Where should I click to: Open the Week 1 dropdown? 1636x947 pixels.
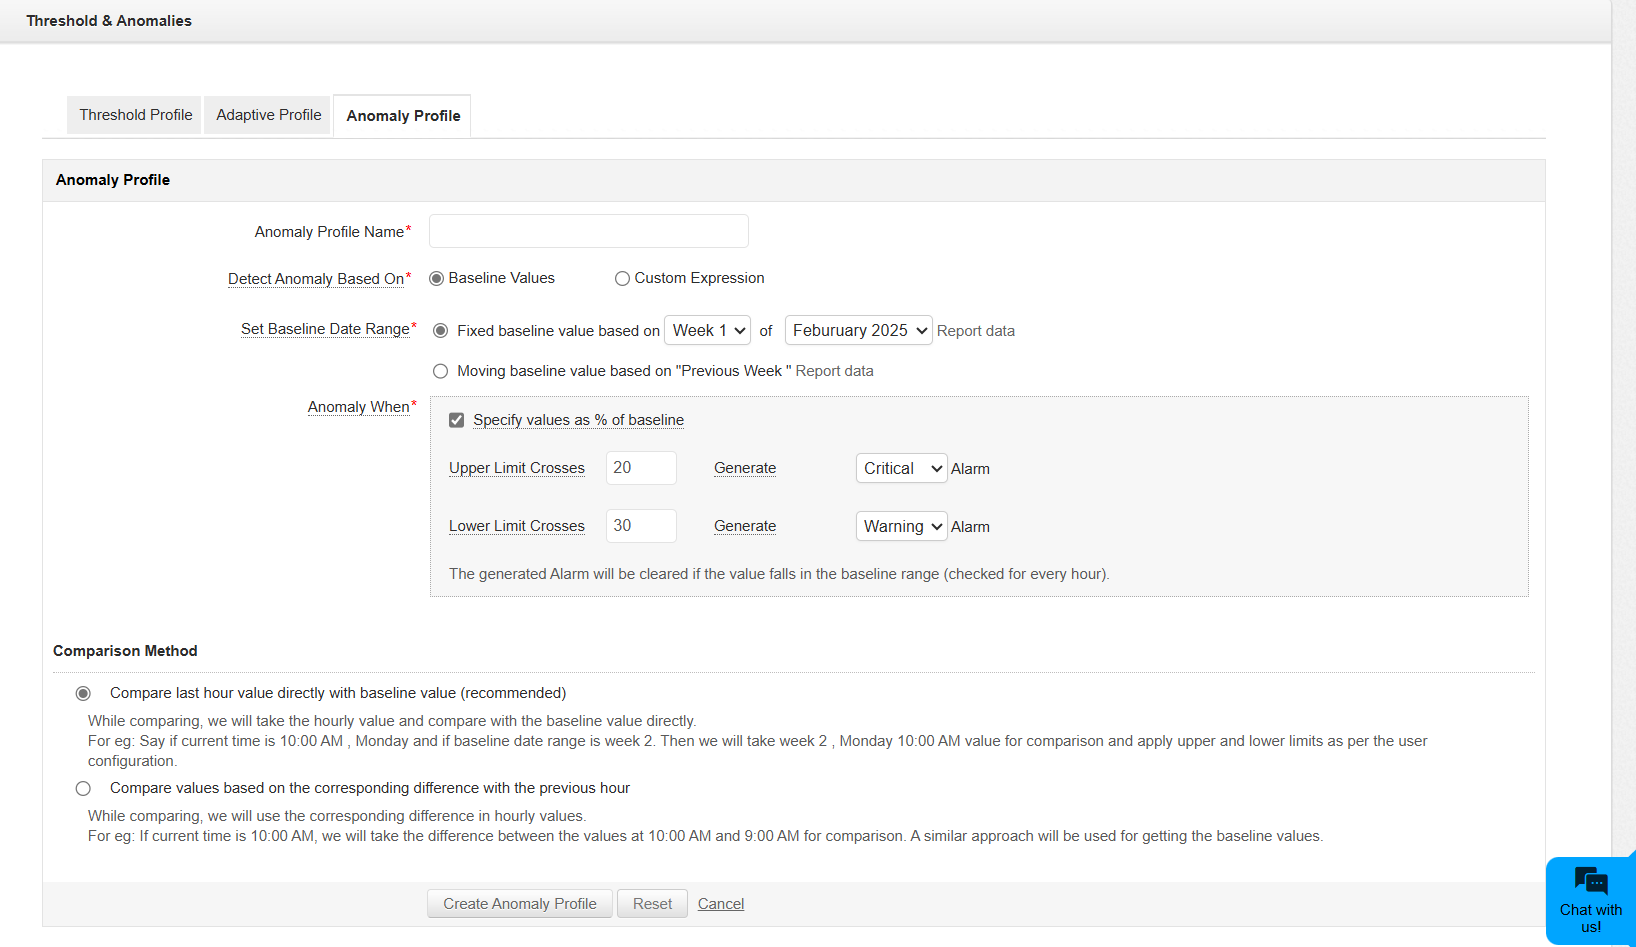pyautogui.click(x=707, y=330)
